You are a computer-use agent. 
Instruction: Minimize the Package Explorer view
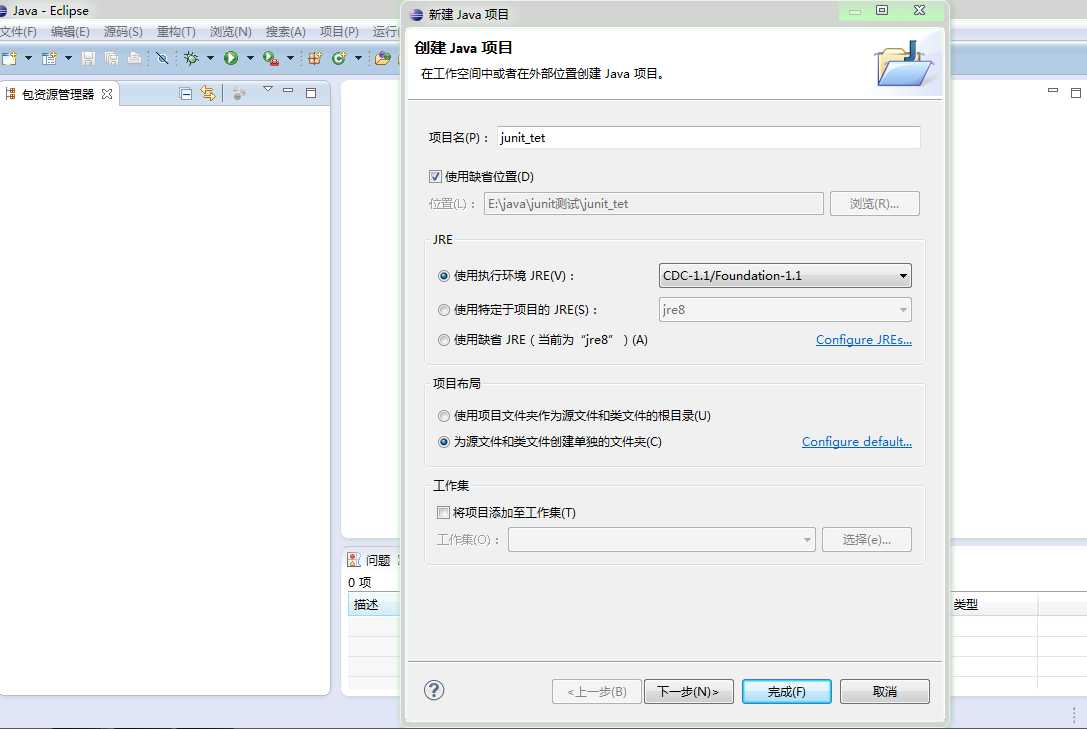pyautogui.click(x=288, y=91)
